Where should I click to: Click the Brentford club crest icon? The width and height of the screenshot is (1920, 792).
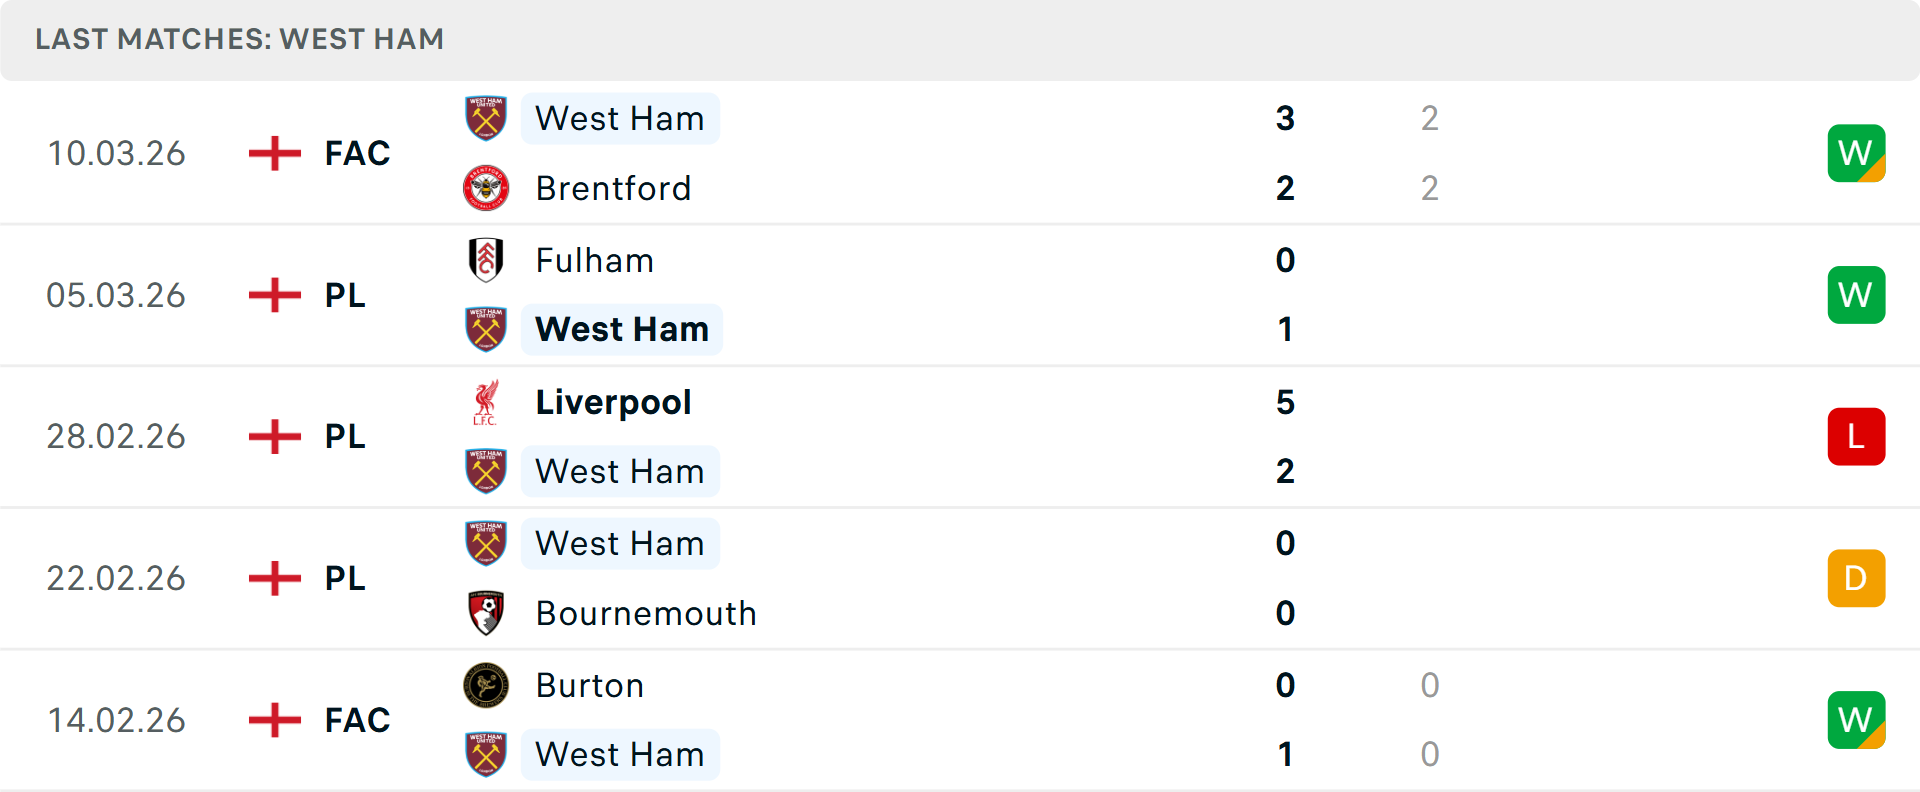click(x=486, y=188)
